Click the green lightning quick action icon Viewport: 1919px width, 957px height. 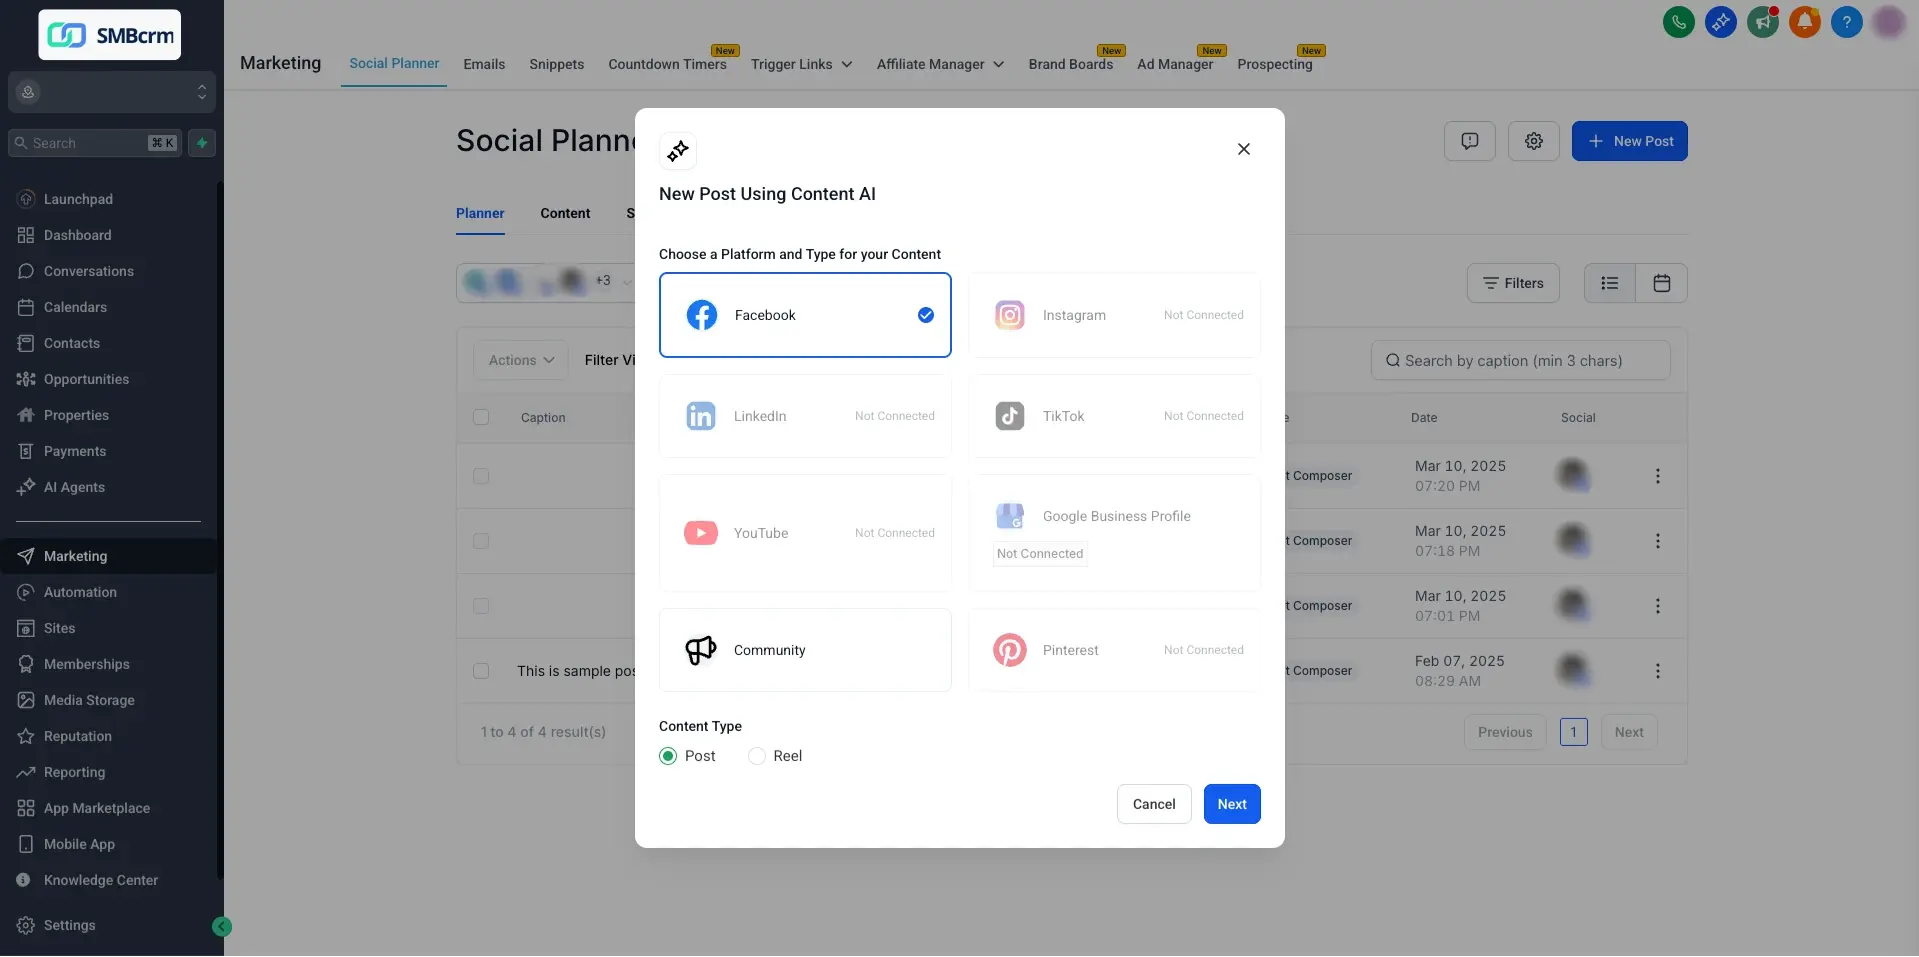click(202, 143)
